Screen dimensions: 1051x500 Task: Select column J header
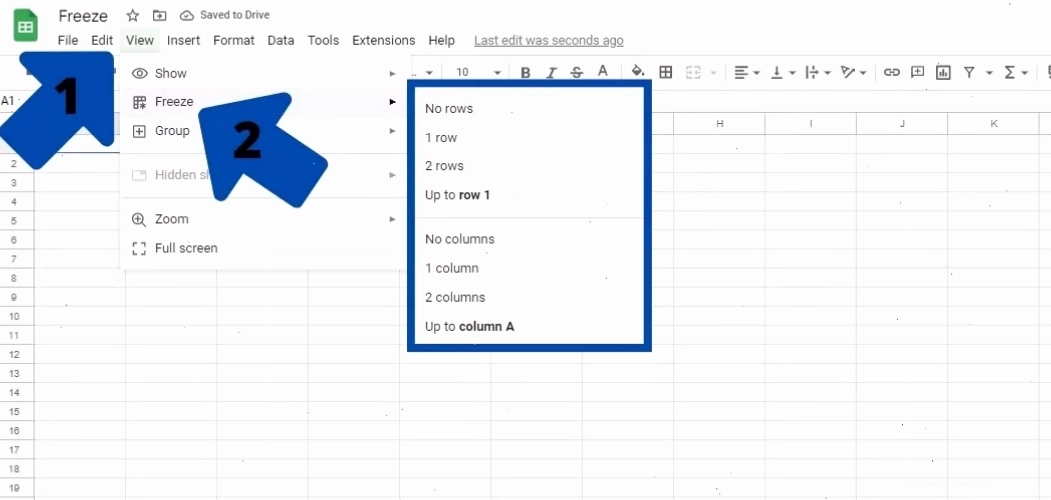click(902, 124)
